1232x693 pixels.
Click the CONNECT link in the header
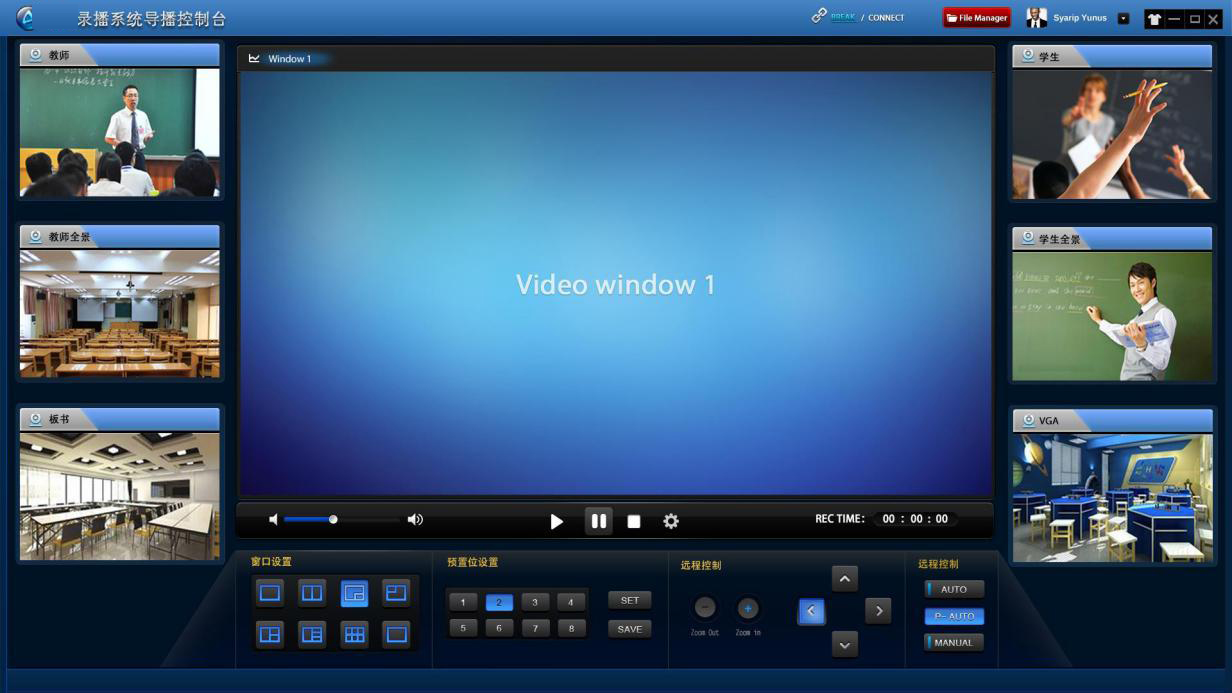pos(886,18)
